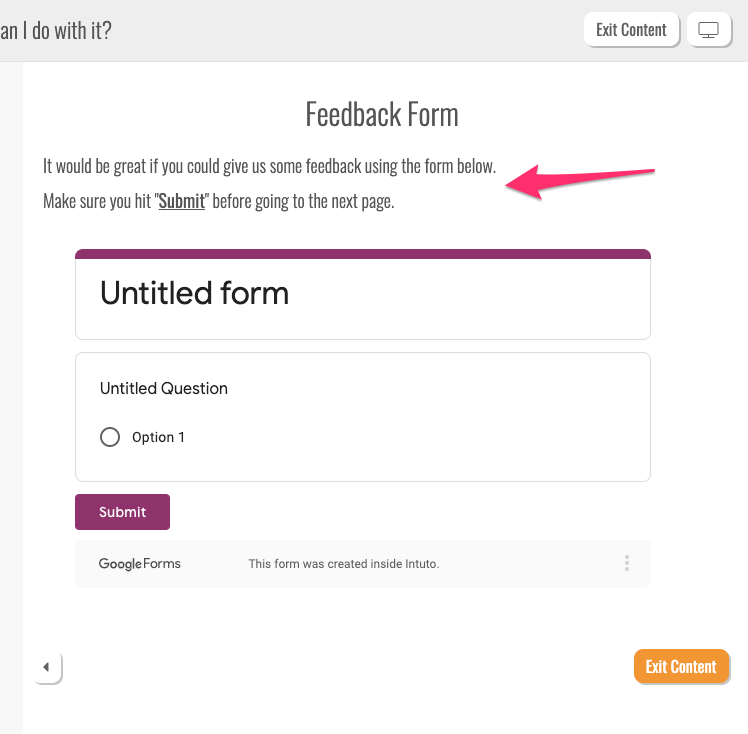Click the "Feedback Form" page heading

pos(381,115)
